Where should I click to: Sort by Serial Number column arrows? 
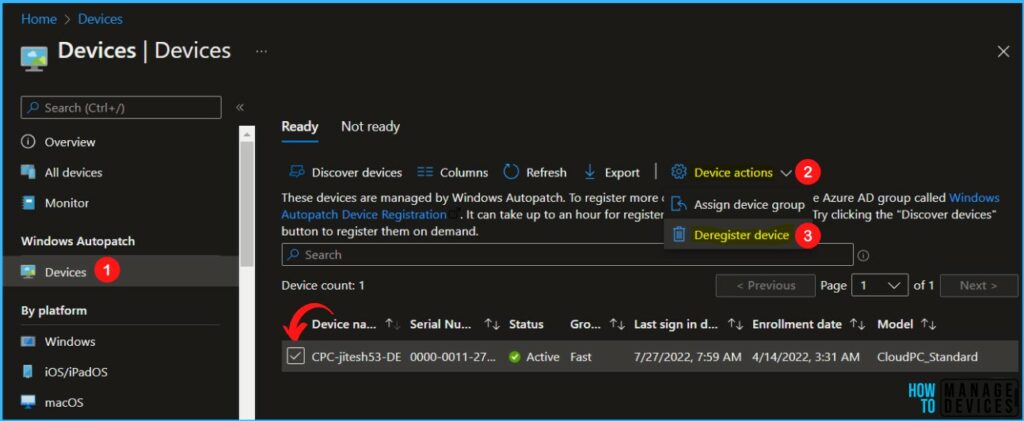click(492, 324)
